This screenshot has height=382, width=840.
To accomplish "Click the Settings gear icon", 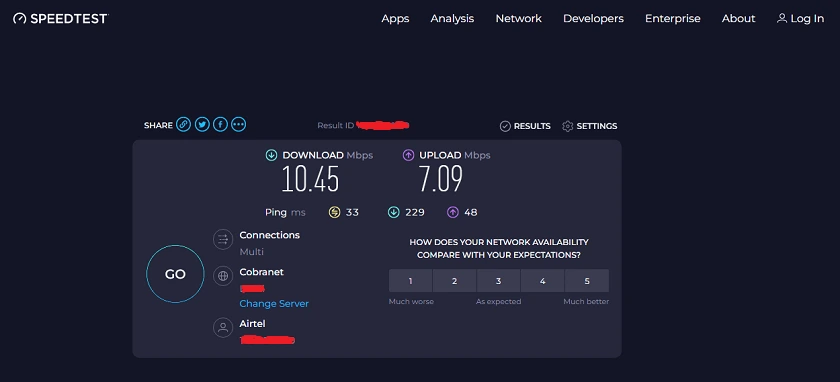I will (x=567, y=126).
